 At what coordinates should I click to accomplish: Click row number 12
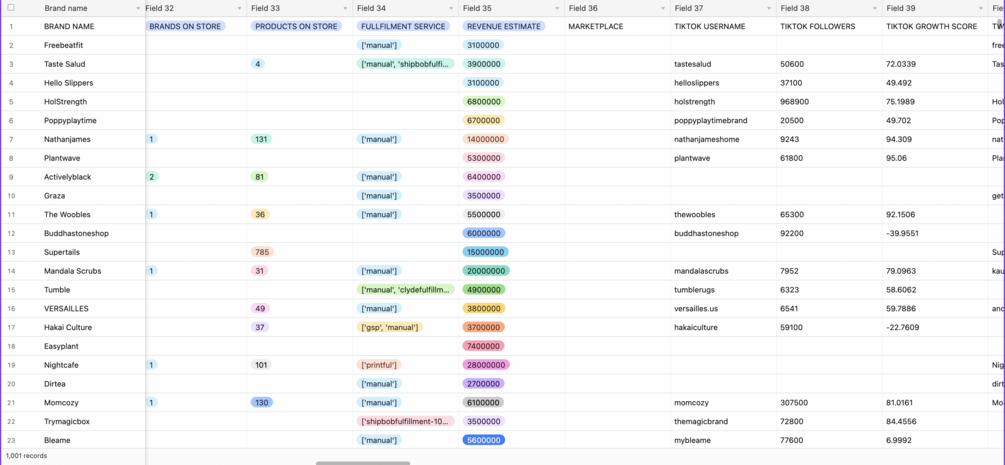click(x=11, y=233)
